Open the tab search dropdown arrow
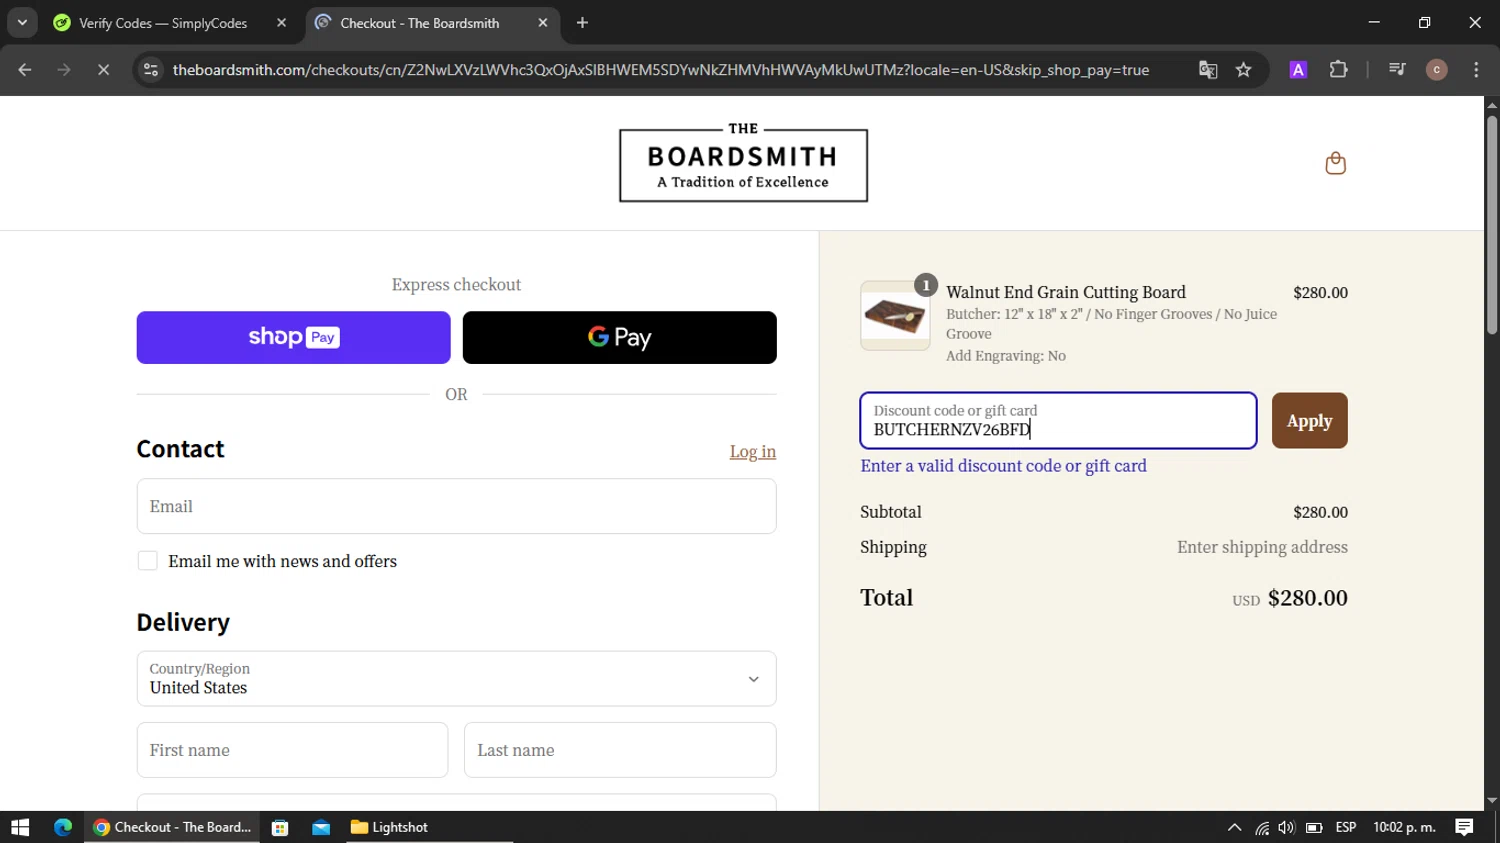Viewport: 1500px width, 843px height. pyautogui.click(x=22, y=22)
